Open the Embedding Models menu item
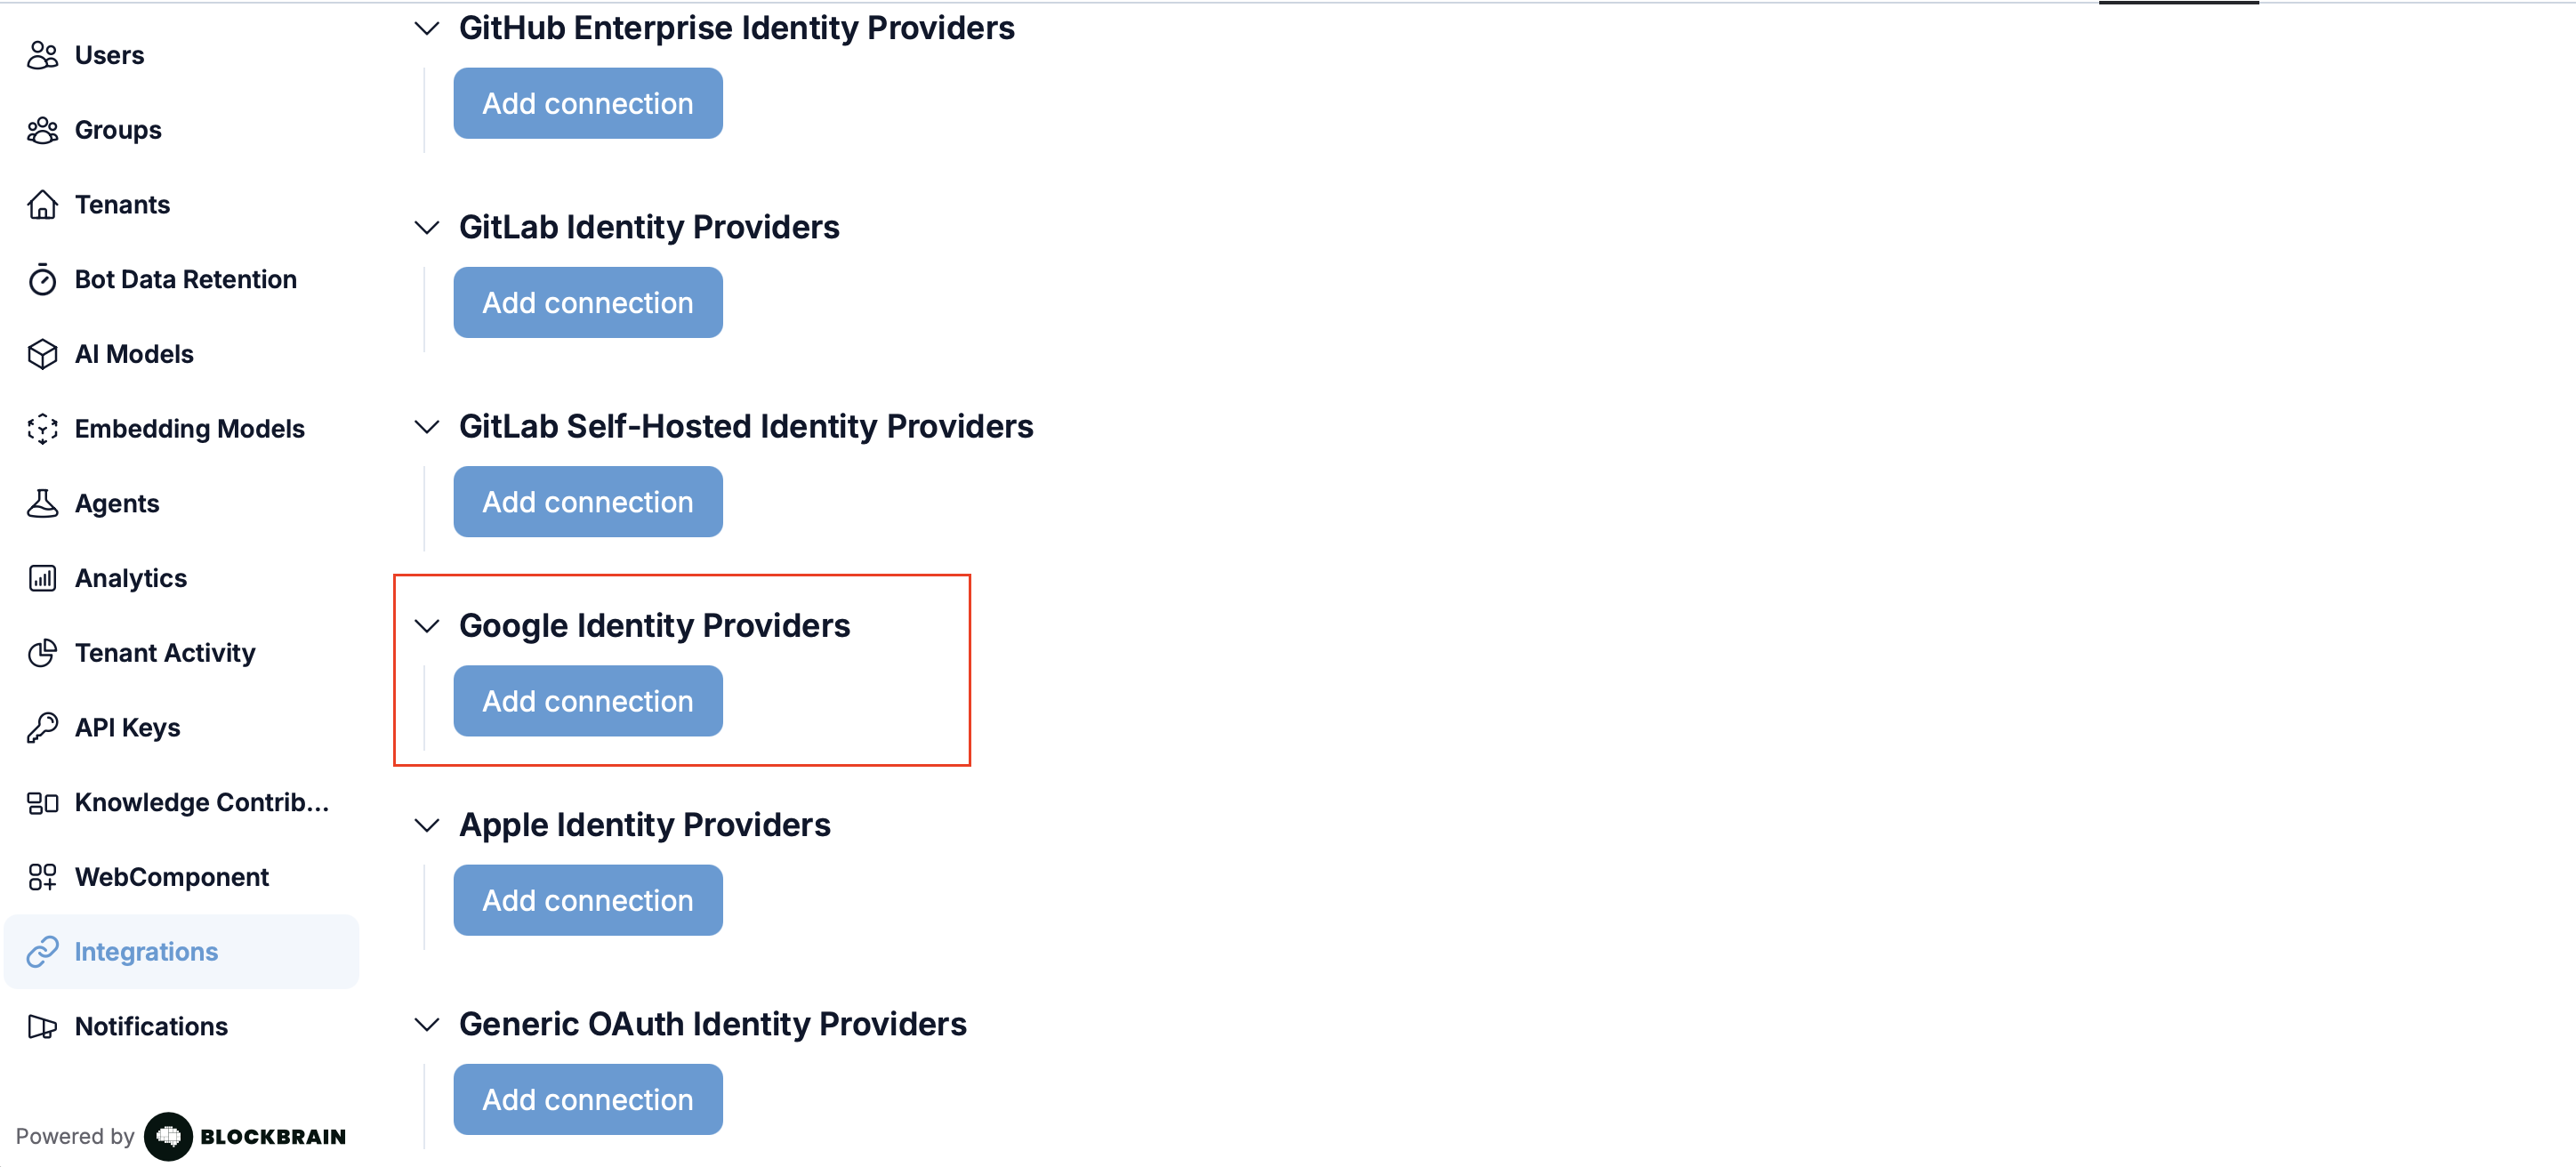Viewport: 2576px width, 1167px height. (x=189, y=429)
